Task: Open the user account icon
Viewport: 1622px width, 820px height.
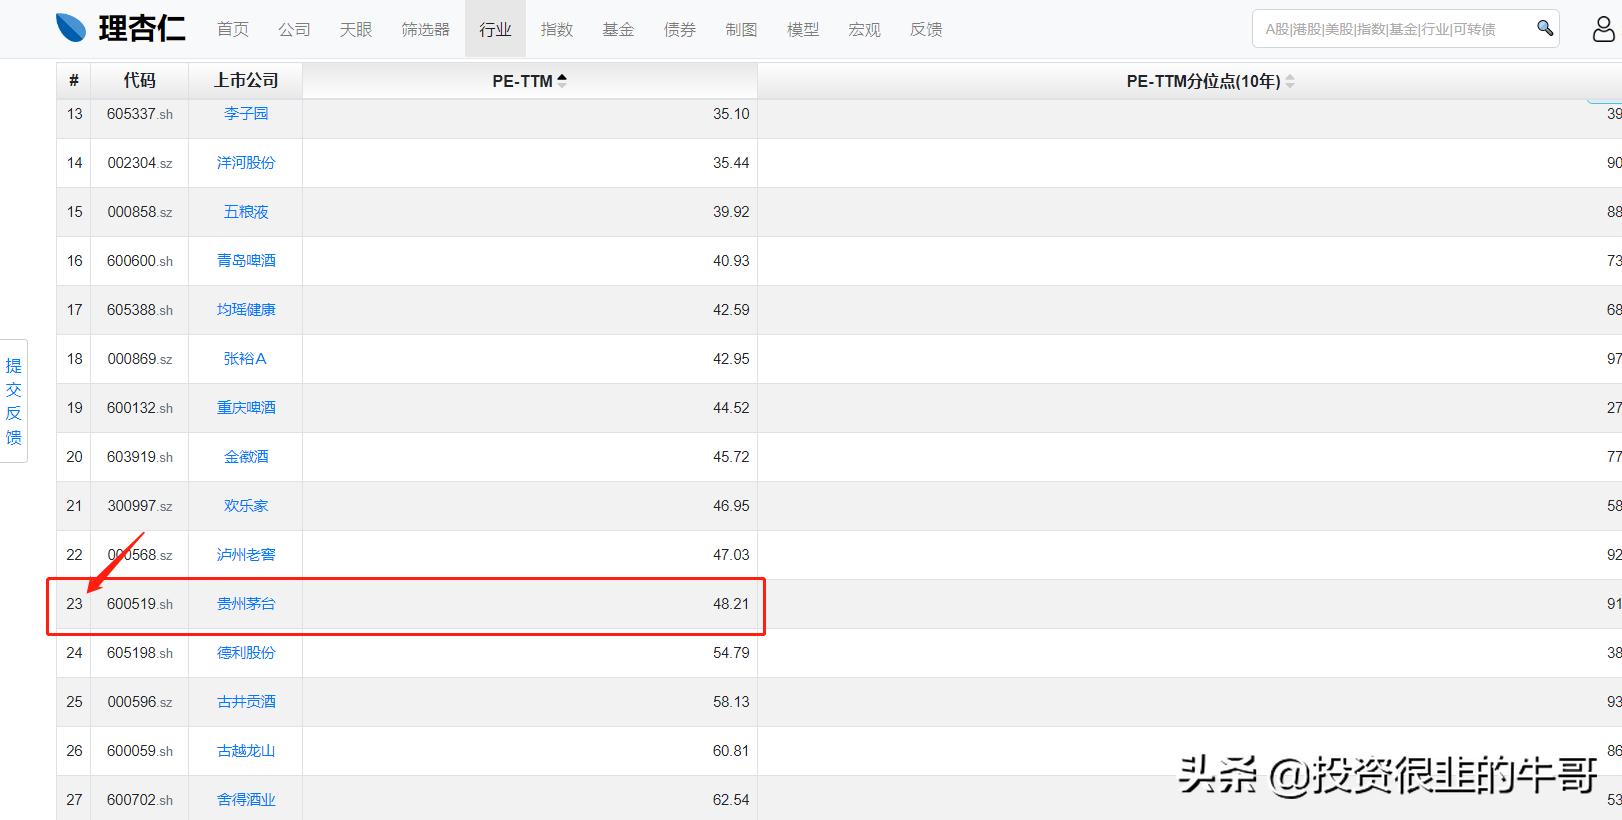Action: pyautogui.click(x=1604, y=29)
